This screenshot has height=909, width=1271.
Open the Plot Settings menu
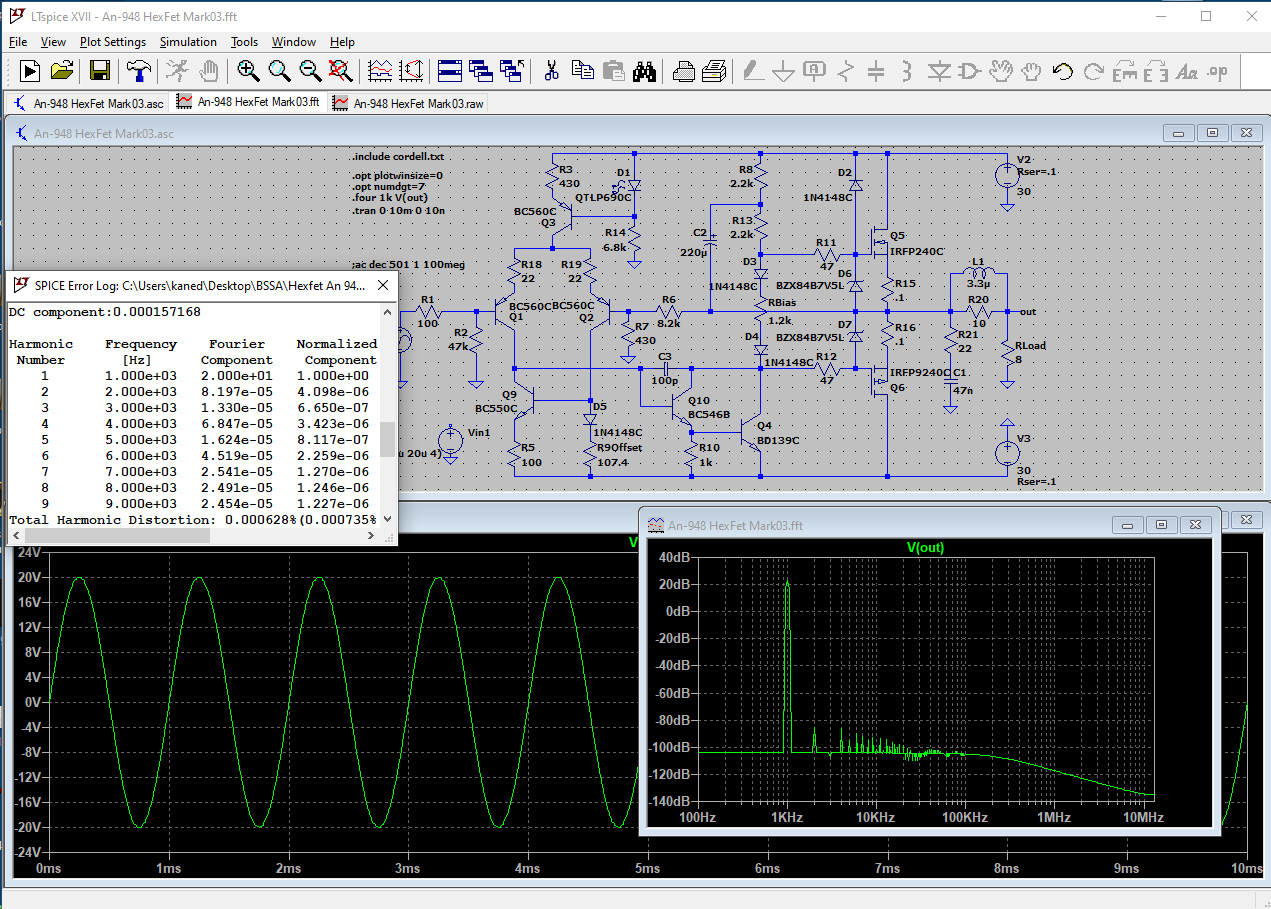113,42
